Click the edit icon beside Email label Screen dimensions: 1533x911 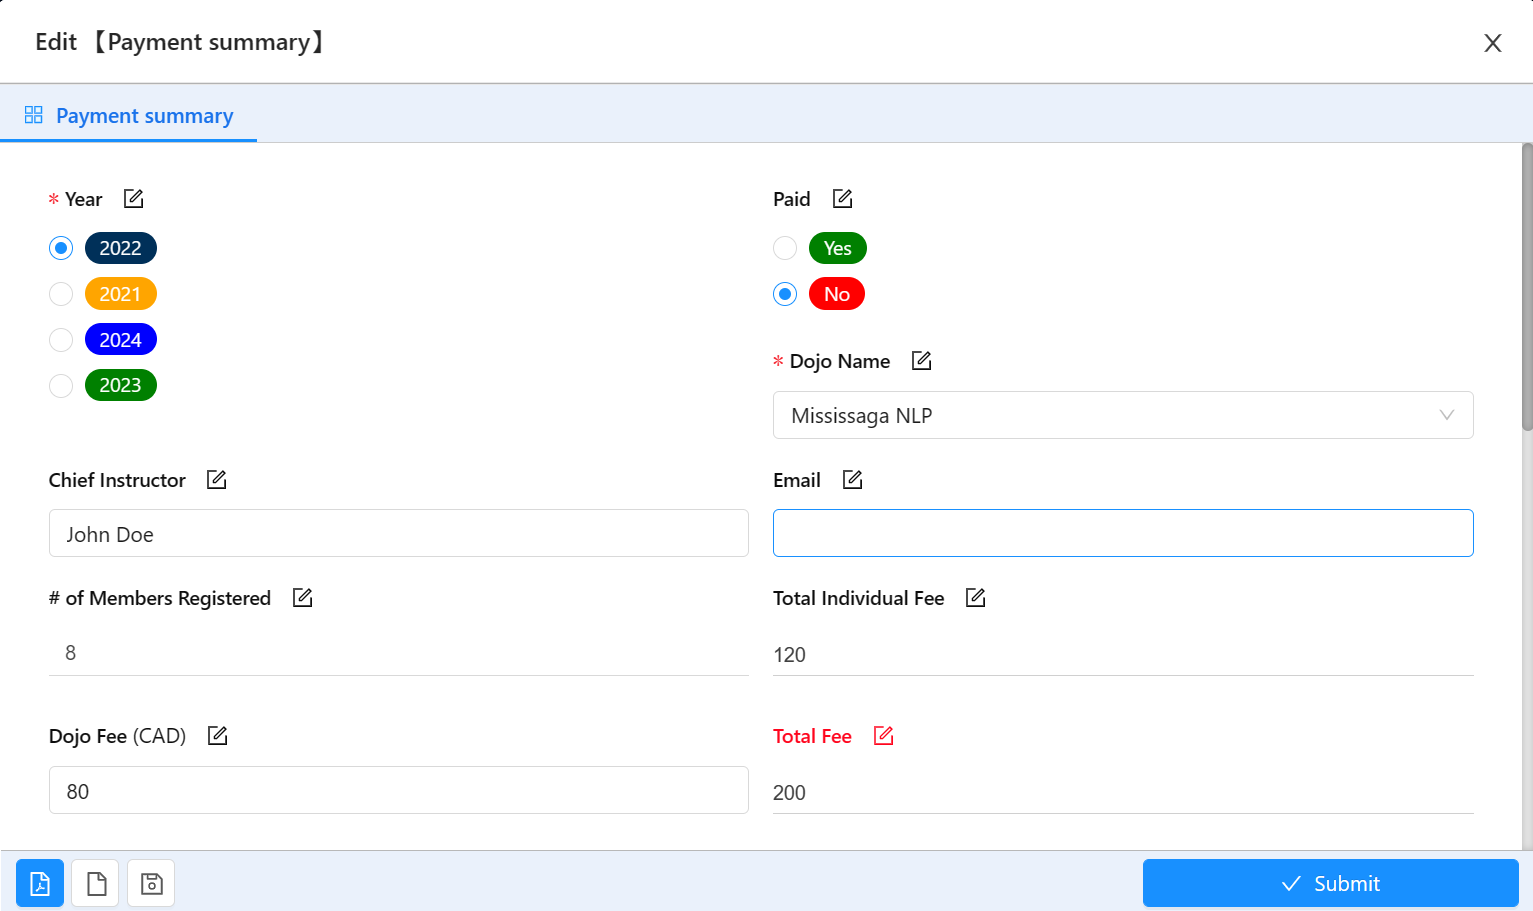tap(853, 479)
